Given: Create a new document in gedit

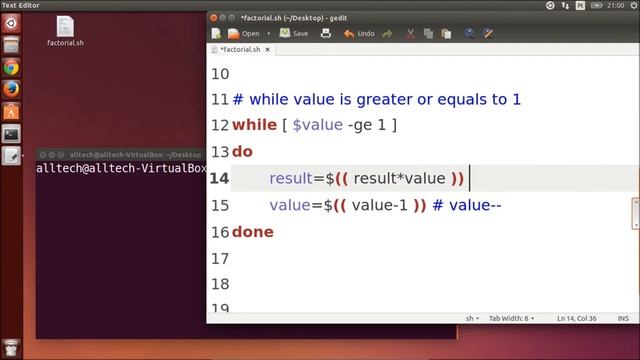Looking at the screenshot, I should tap(216, 33).
